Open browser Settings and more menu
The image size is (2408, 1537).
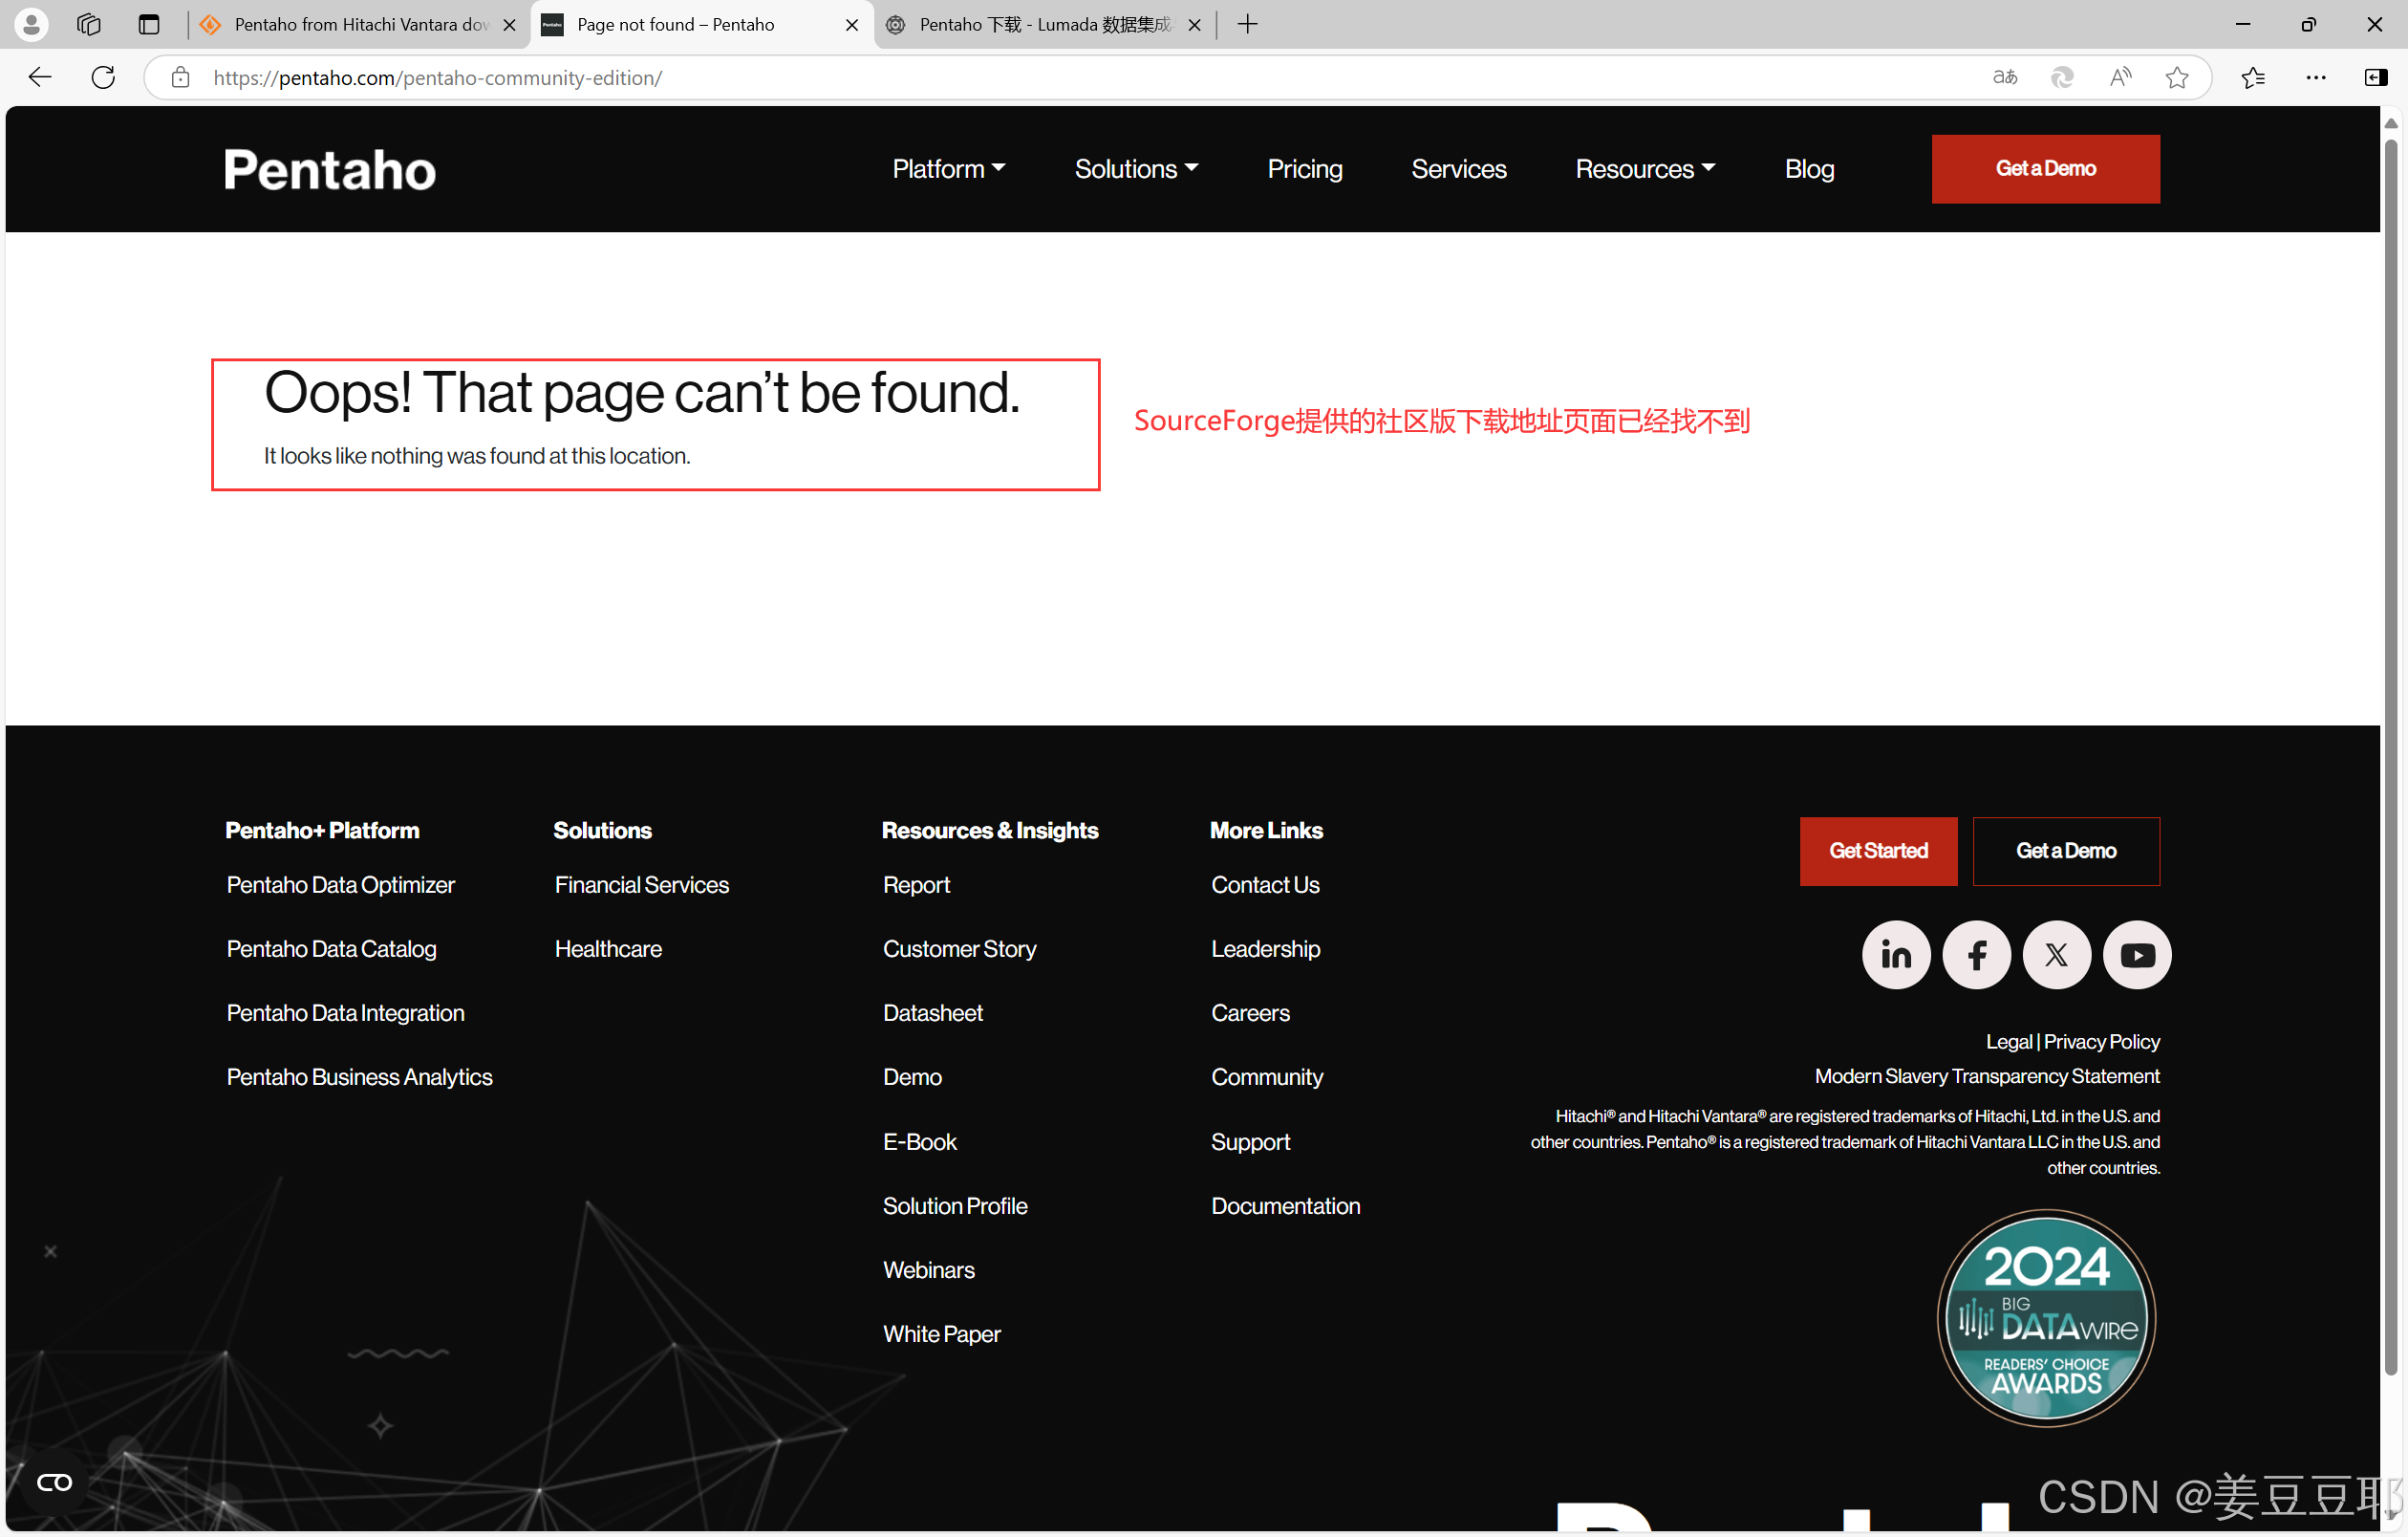(2315, 77)
